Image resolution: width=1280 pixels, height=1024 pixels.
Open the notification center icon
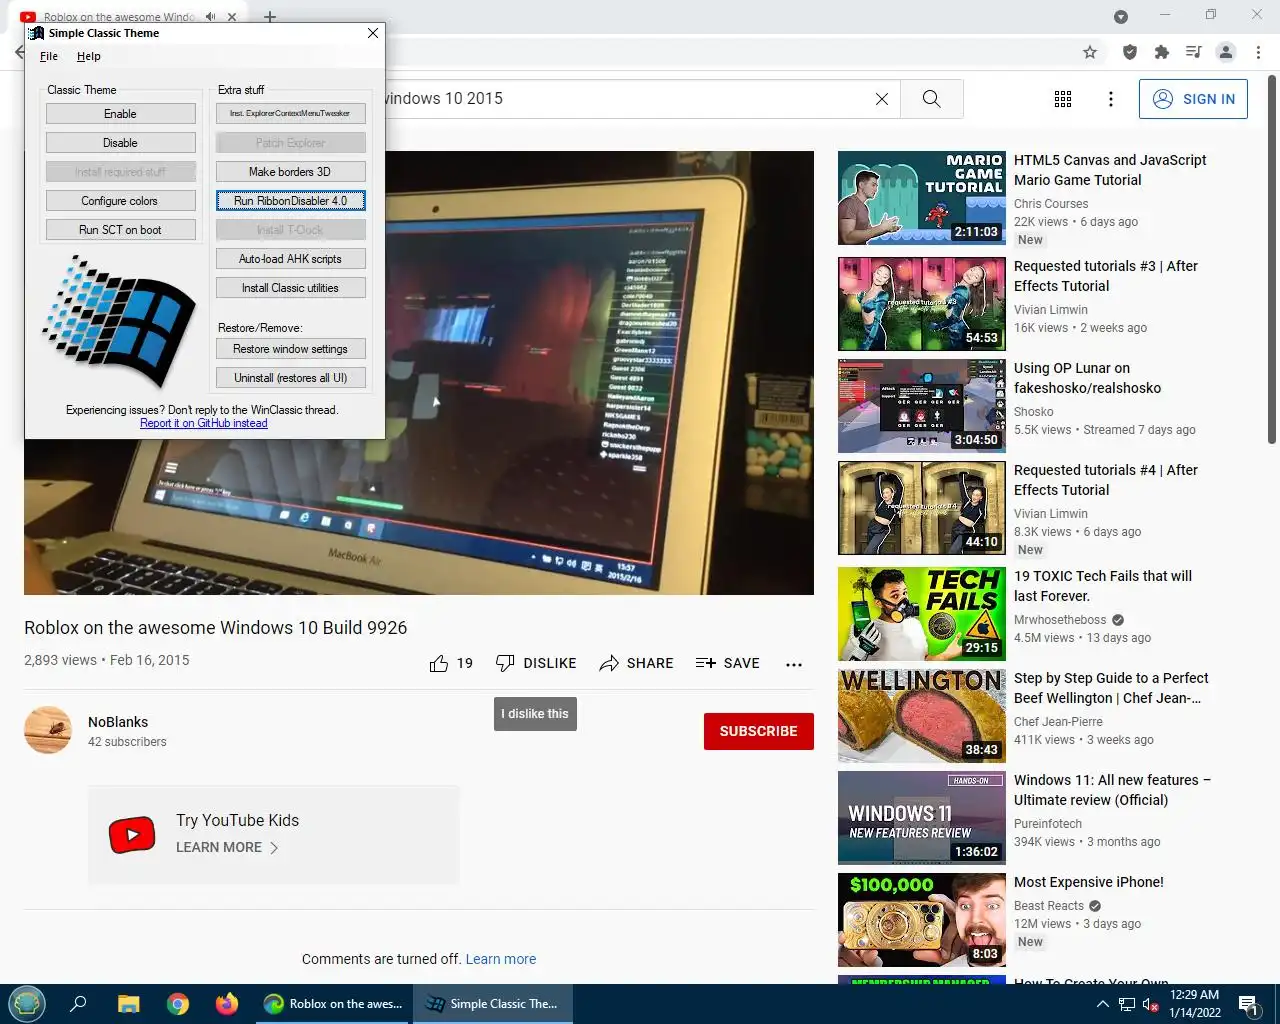point(1249,1004)
